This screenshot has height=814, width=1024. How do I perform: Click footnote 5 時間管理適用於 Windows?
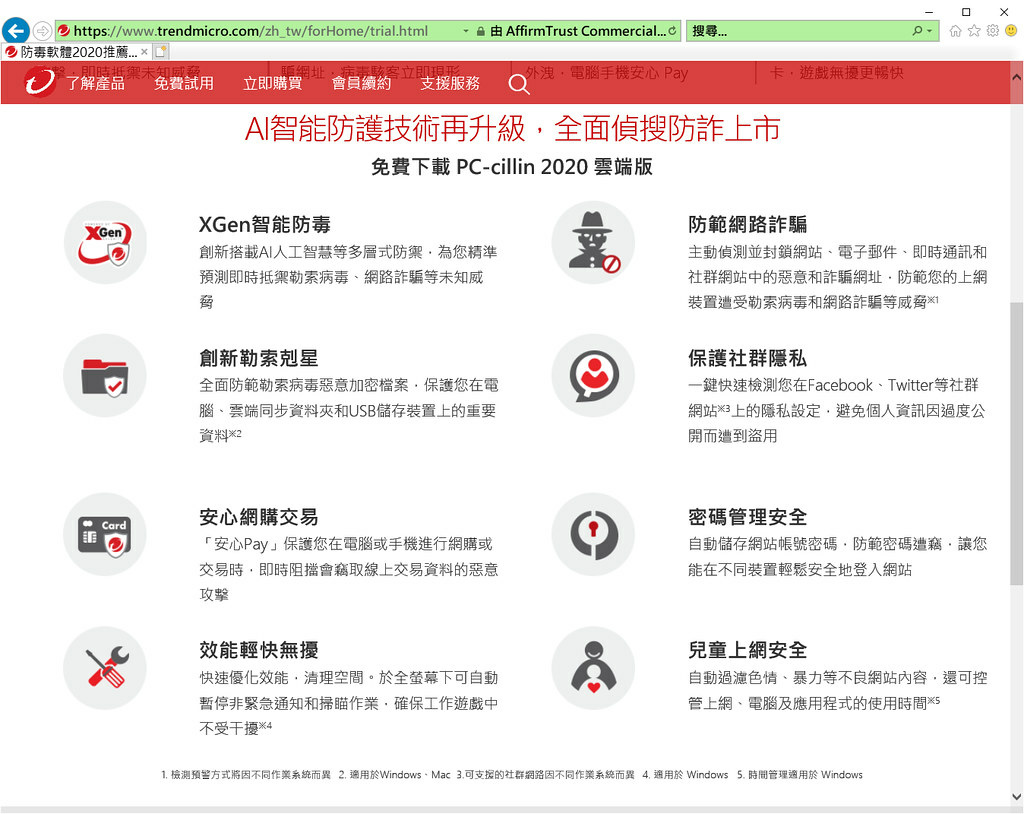point(800,775)
